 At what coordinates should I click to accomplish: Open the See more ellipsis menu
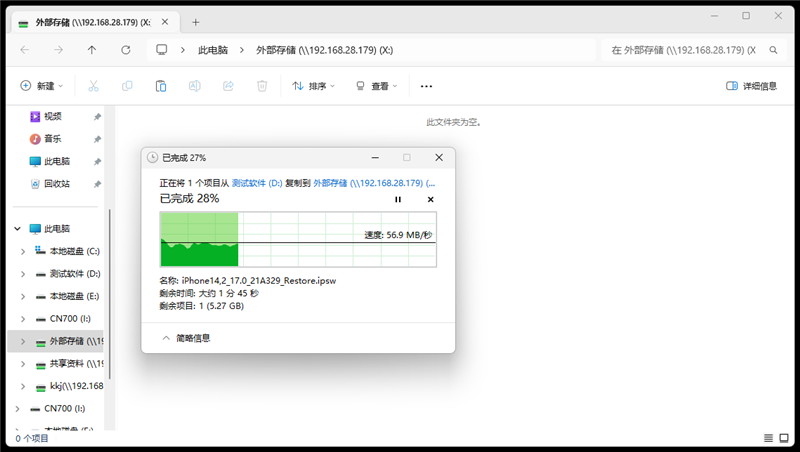426,86
